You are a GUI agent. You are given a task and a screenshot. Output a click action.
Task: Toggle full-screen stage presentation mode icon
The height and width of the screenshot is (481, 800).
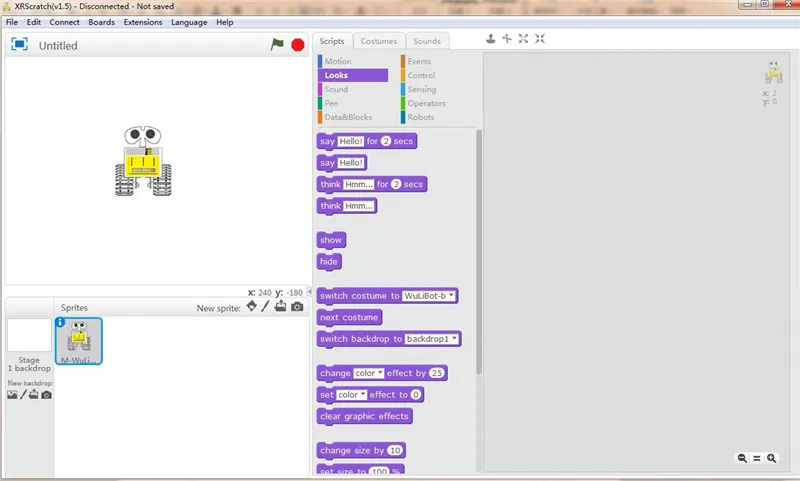click(x=19, y=44)
